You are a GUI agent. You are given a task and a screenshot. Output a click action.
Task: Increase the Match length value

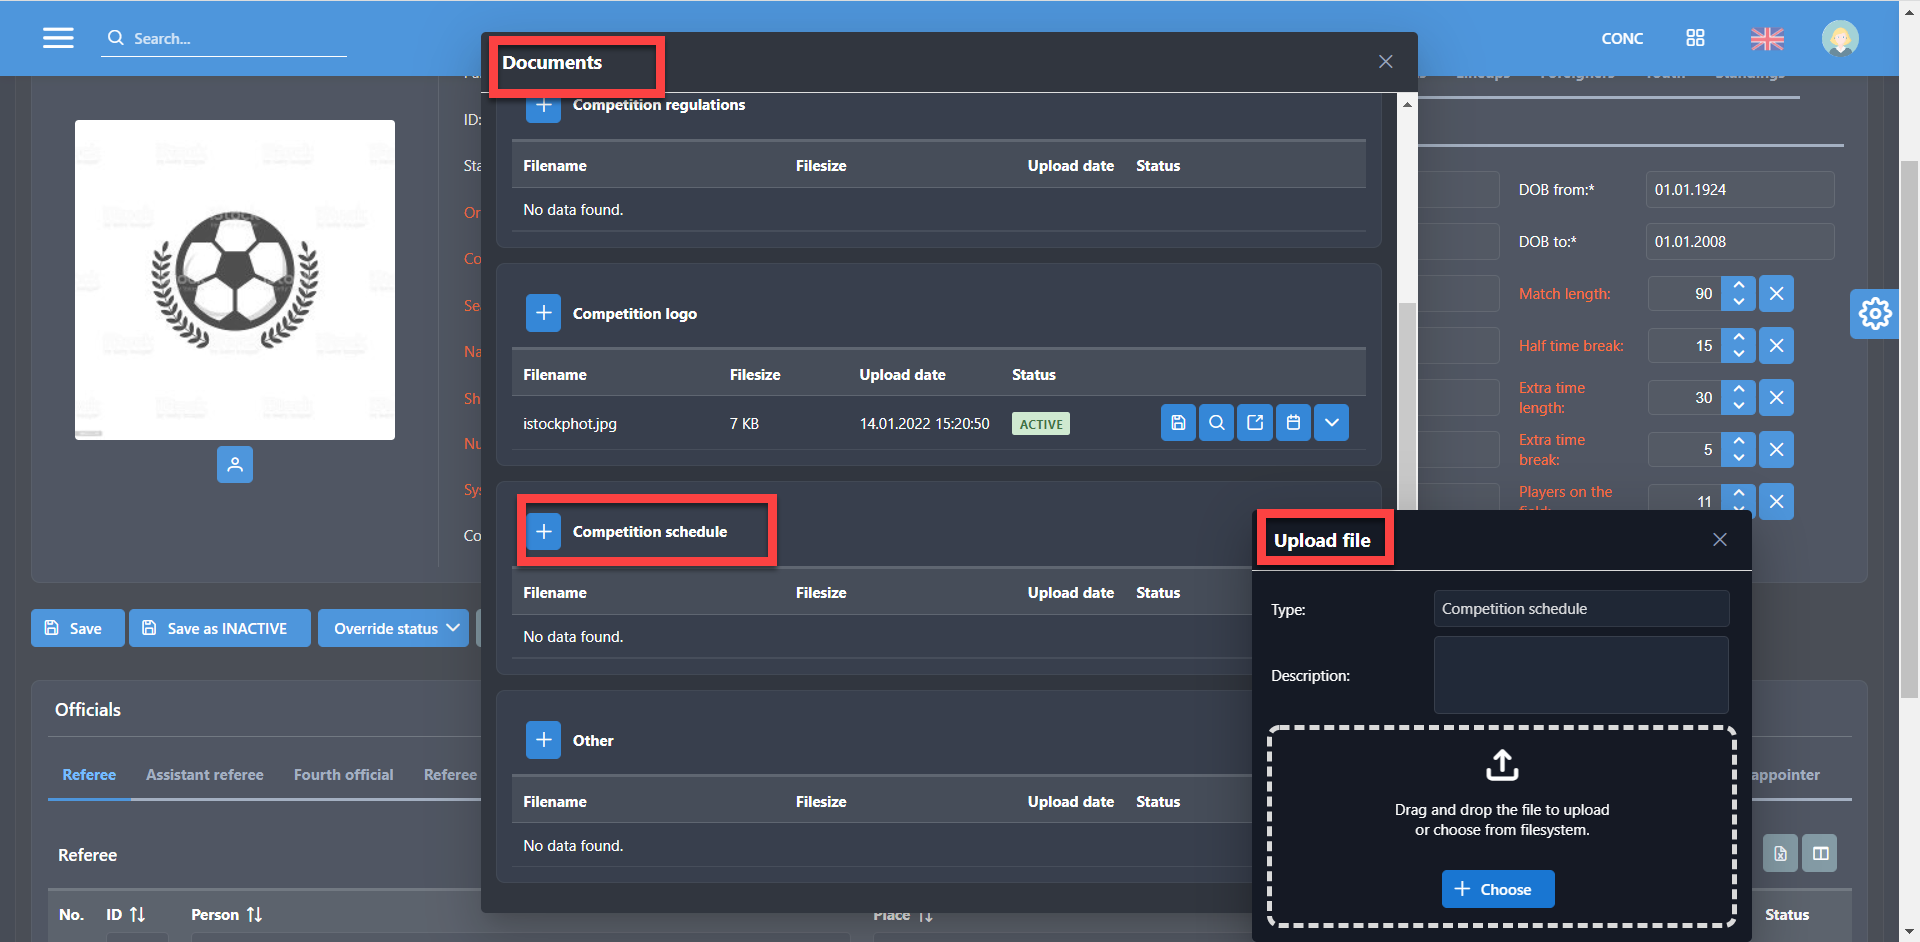1739,286
